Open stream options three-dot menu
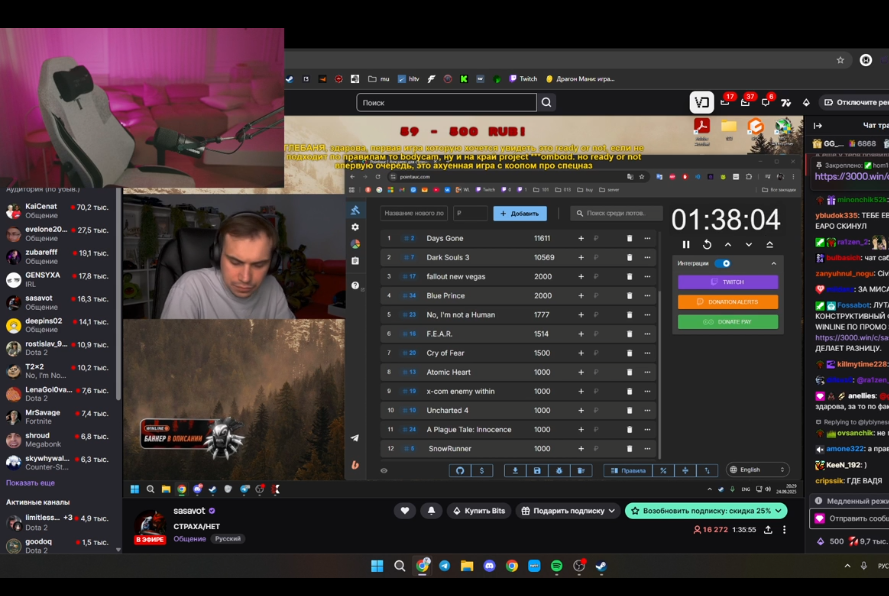 (x=785, y=530)
